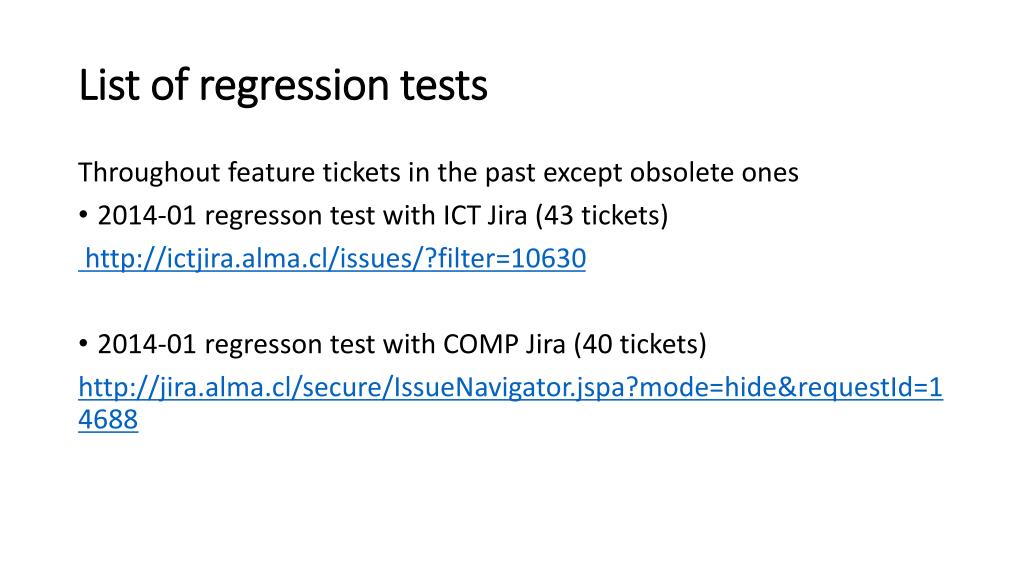This screenshot has width=1024, height=576.
Task: Click the 'Throughout feature tickets' sentence
Action: (438, 172)
